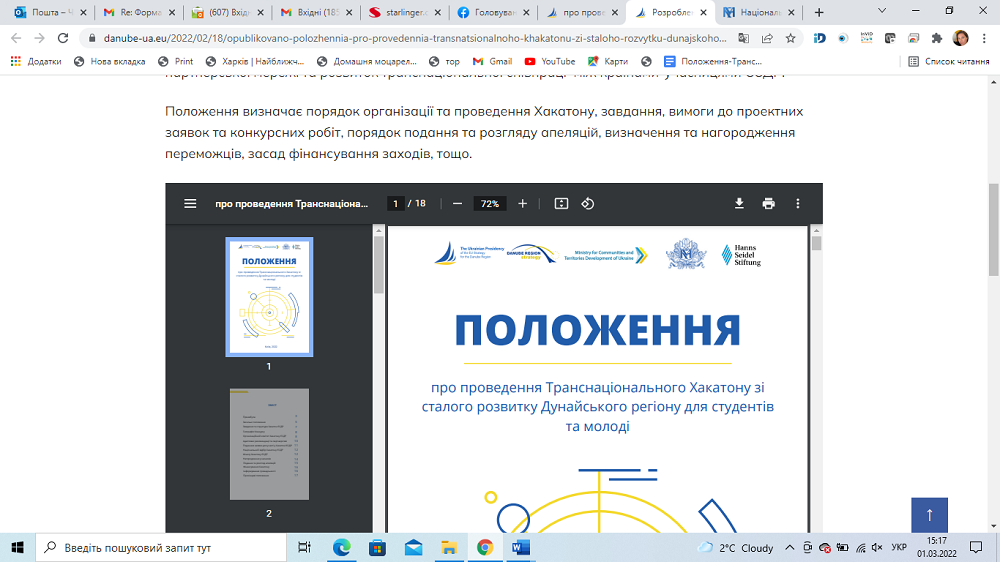This screenshot has height=562, width=1000.
Task: Open YouTube bookmark
Action: point(551,61)
